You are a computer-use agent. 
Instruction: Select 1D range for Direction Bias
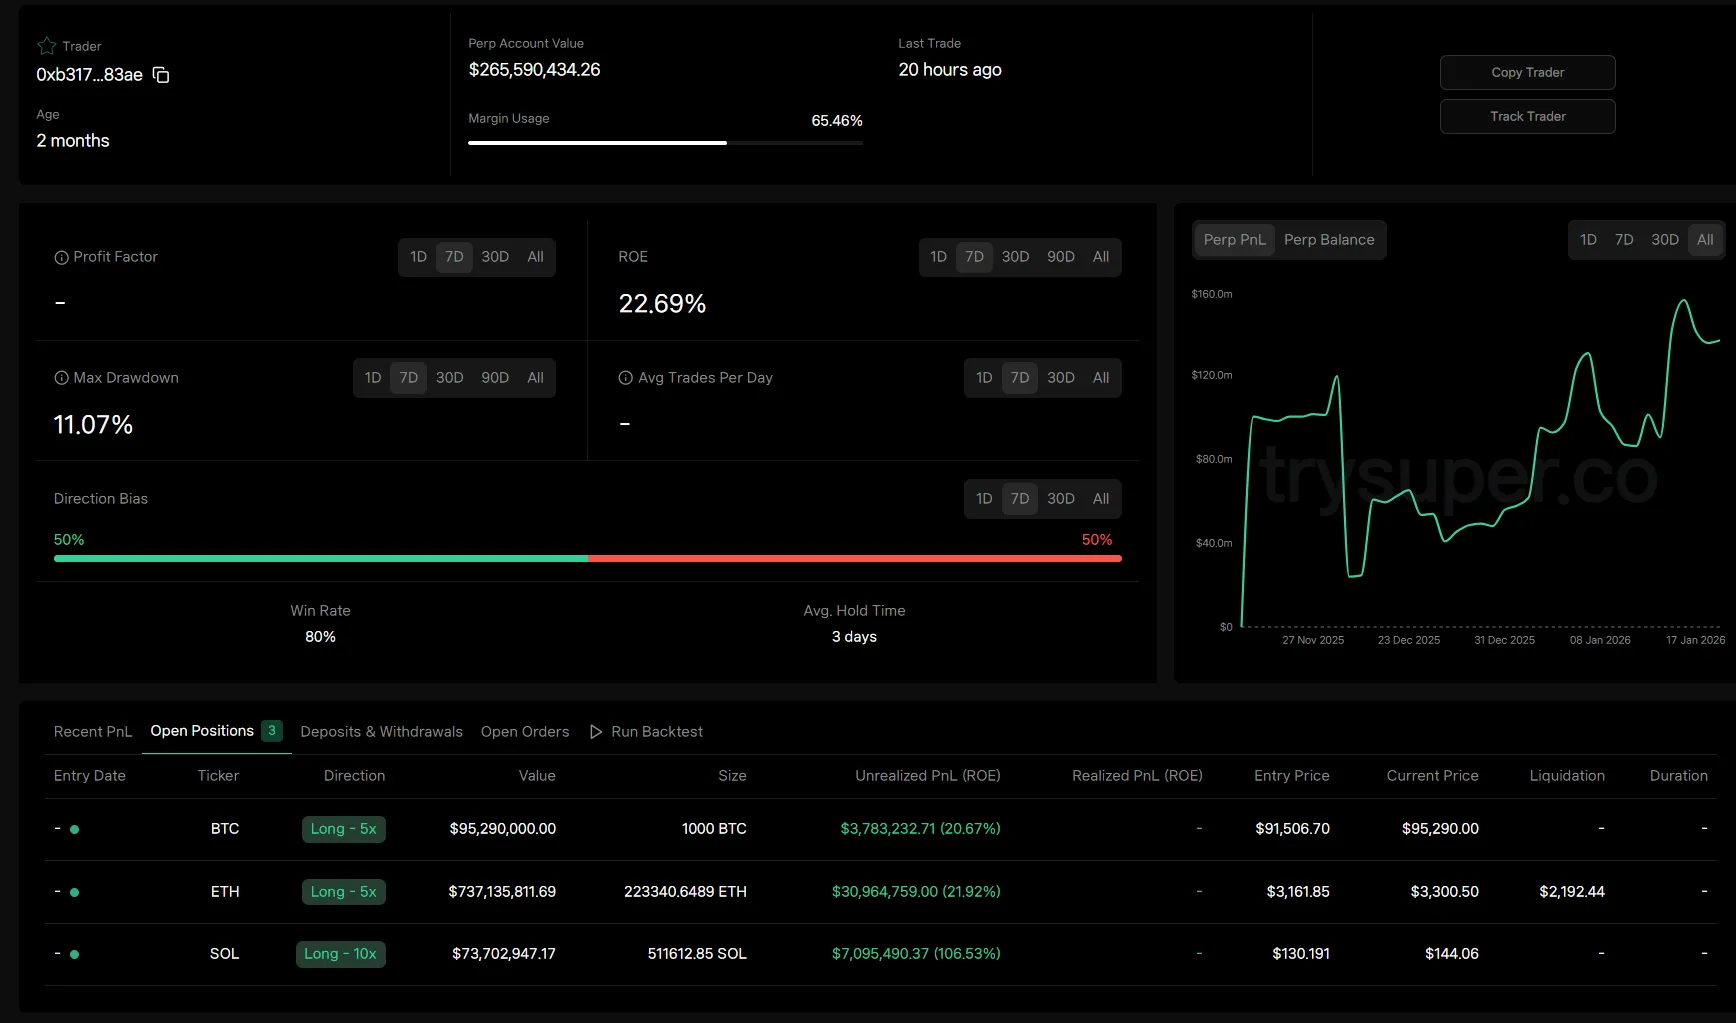pyautogui.click(x=984, y=499)
